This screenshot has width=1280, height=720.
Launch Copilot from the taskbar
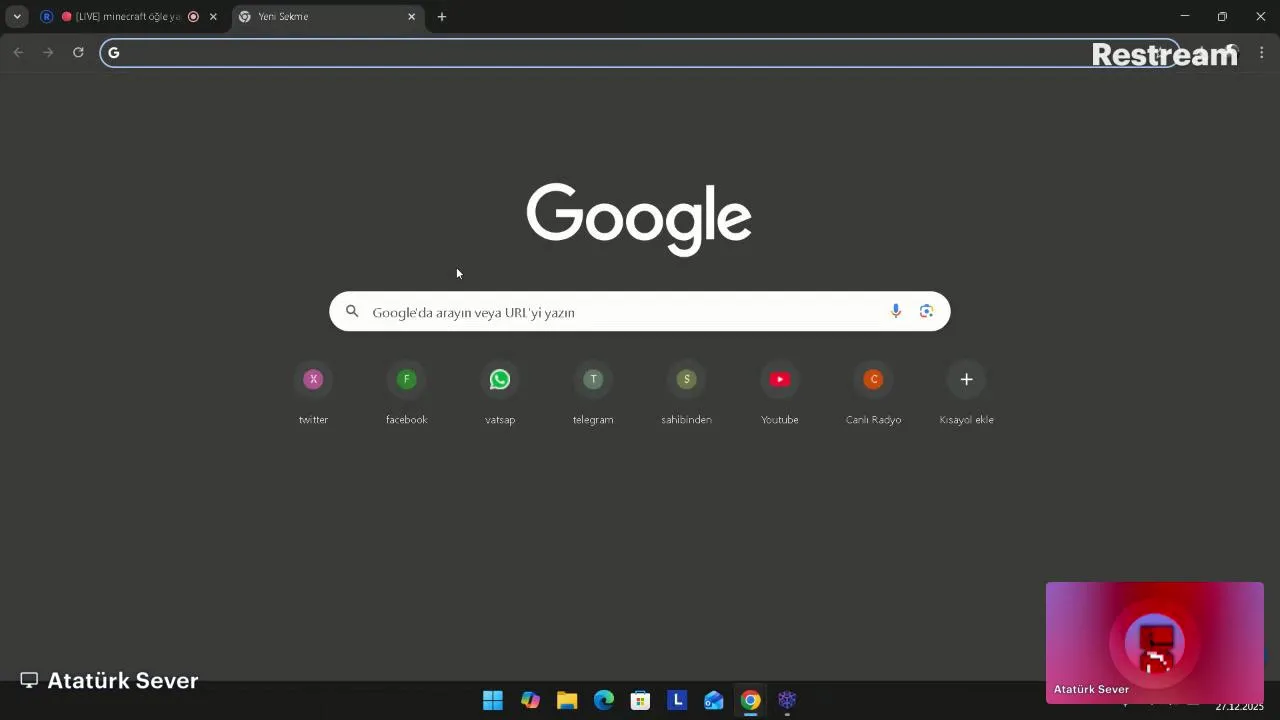pyautogui.click(x=530, y=700)
